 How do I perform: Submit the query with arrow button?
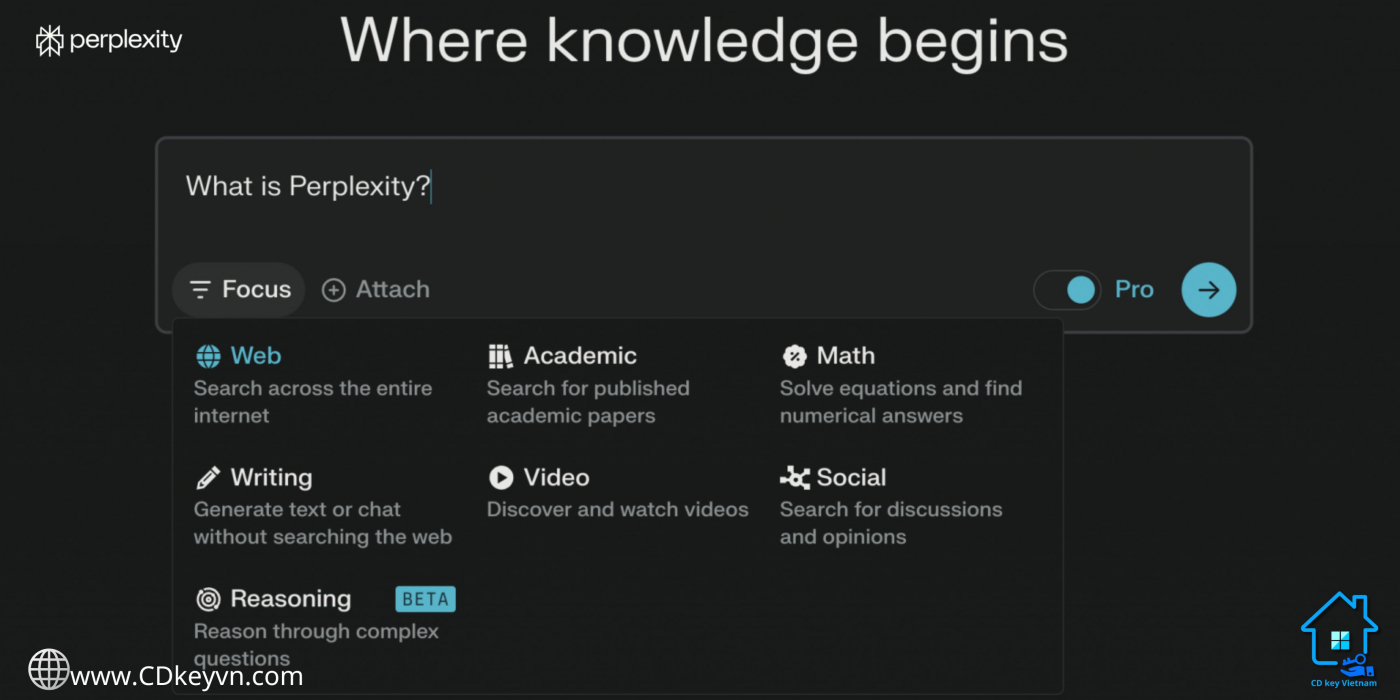[1209, 290]
